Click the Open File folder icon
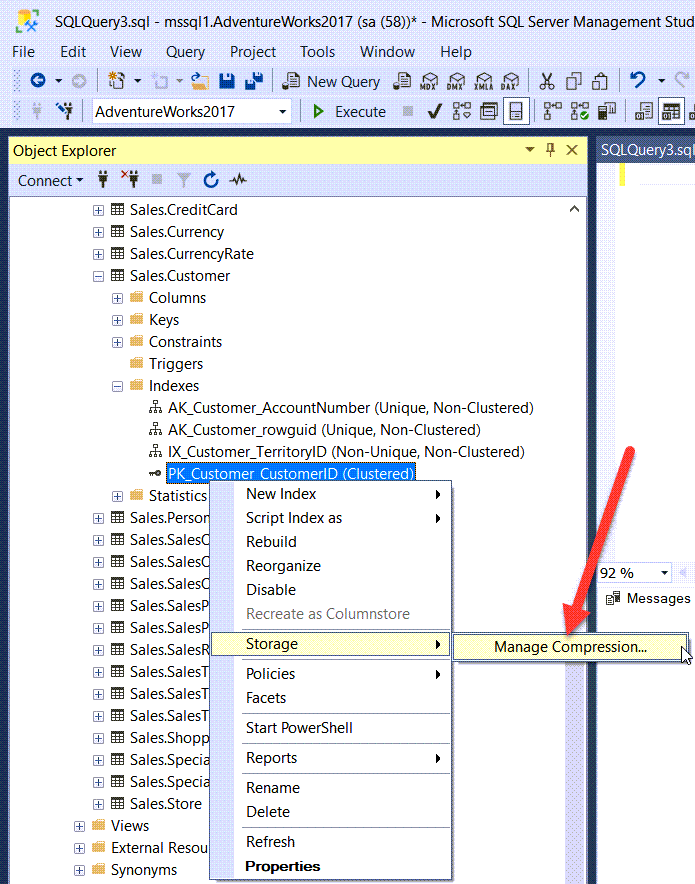This screenshot has height=884, width=695. point(200,81)
